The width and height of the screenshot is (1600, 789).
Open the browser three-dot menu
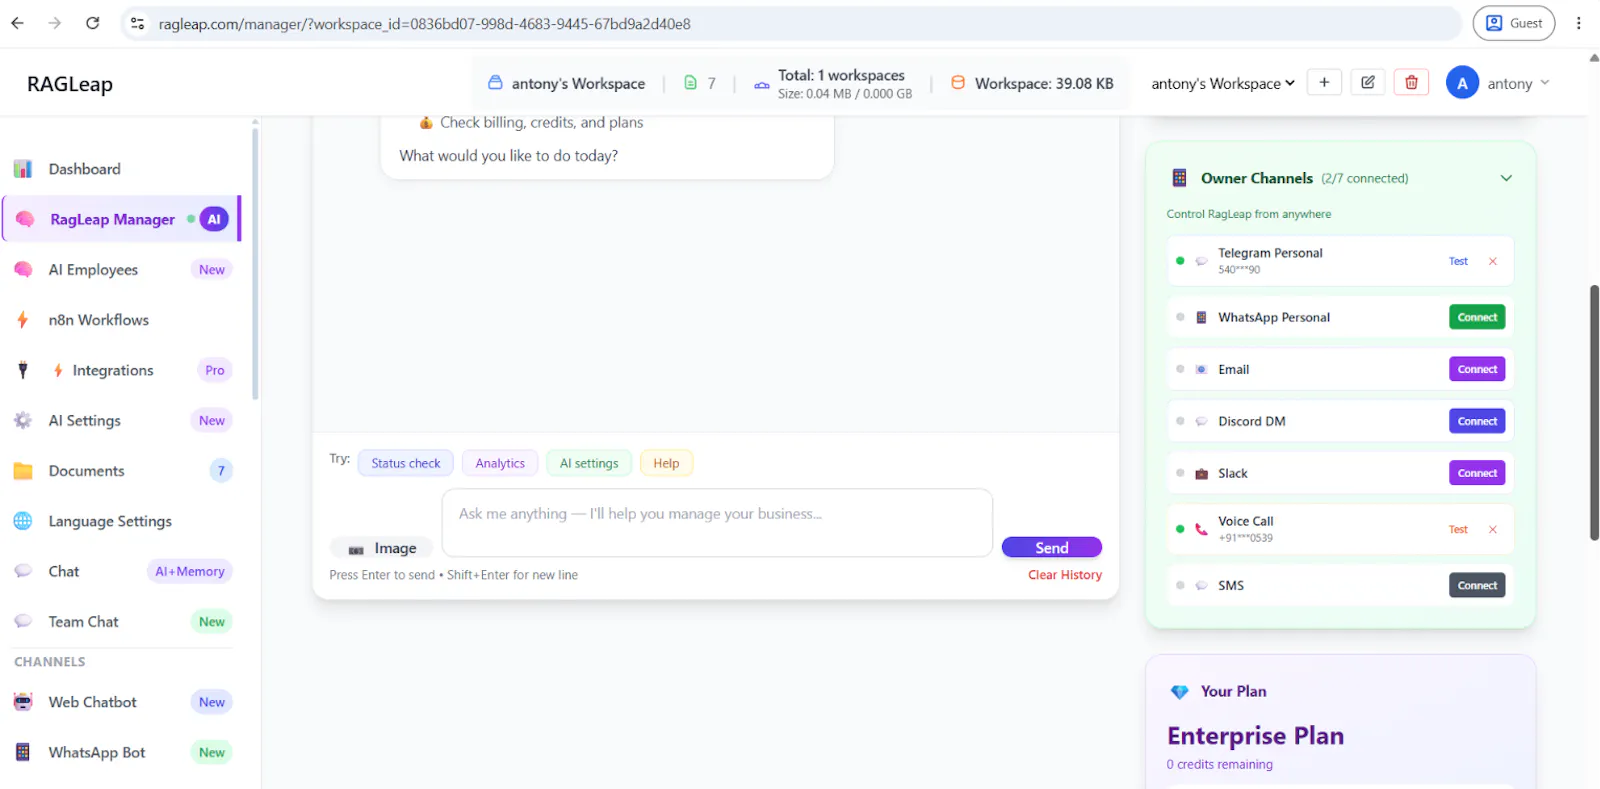coord(1579,23)
